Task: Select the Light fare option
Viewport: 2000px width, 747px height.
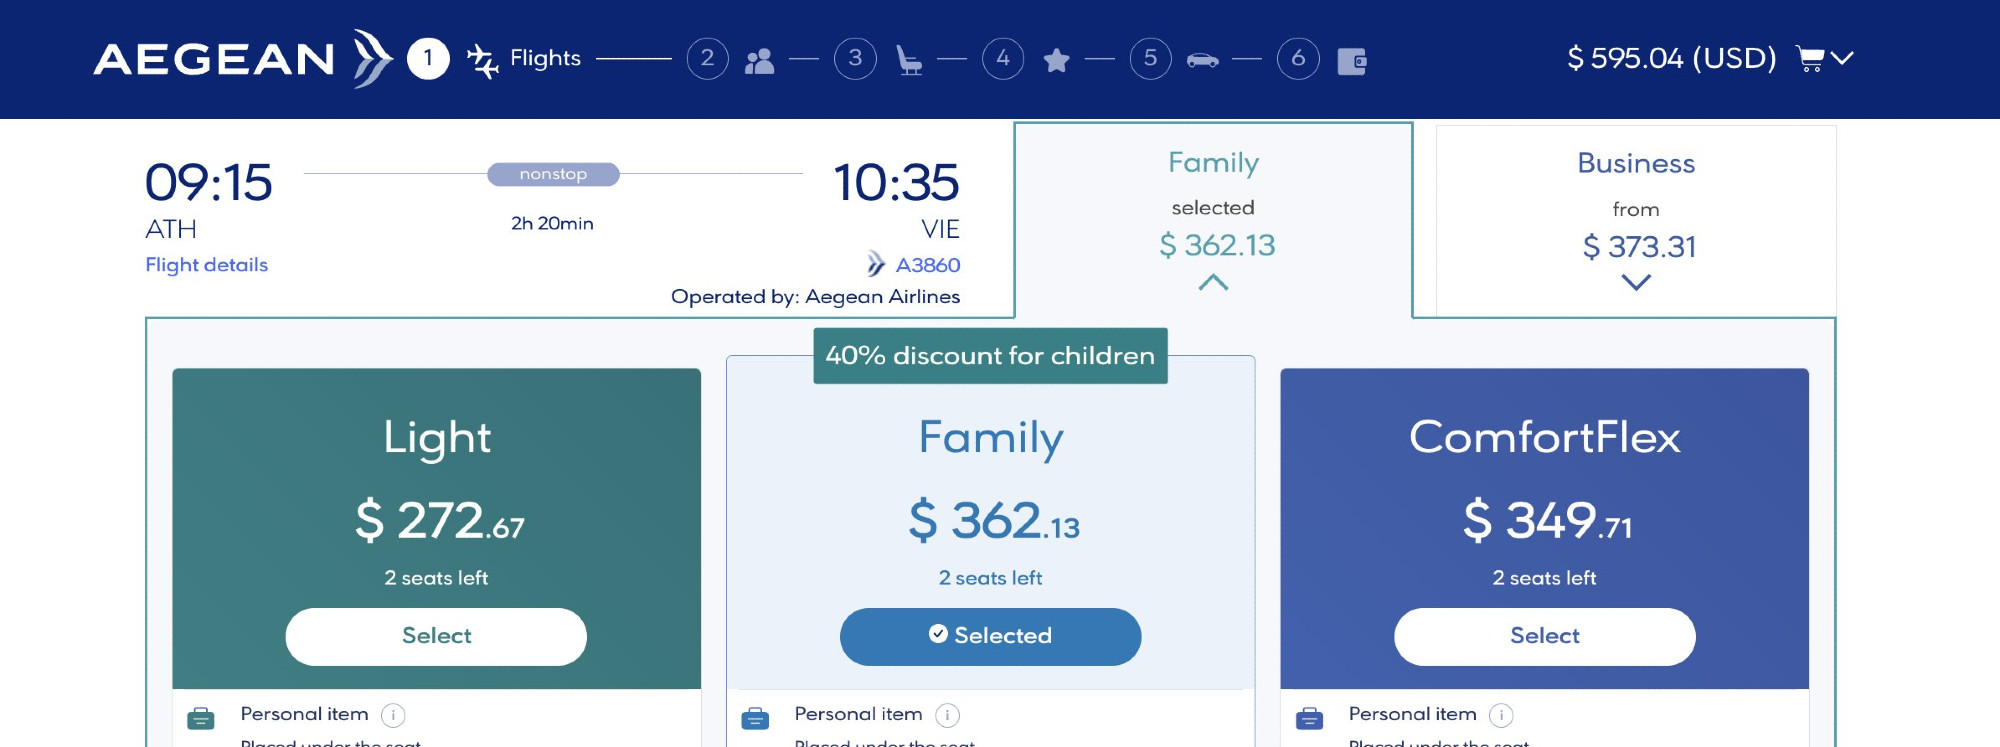Action: [x=436, y=635]
